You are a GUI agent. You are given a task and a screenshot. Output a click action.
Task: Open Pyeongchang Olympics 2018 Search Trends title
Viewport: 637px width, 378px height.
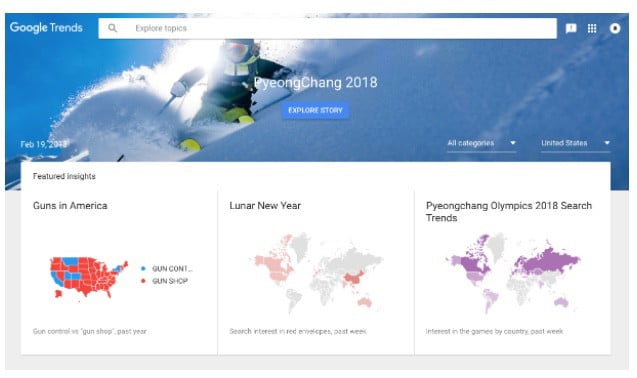509,212
